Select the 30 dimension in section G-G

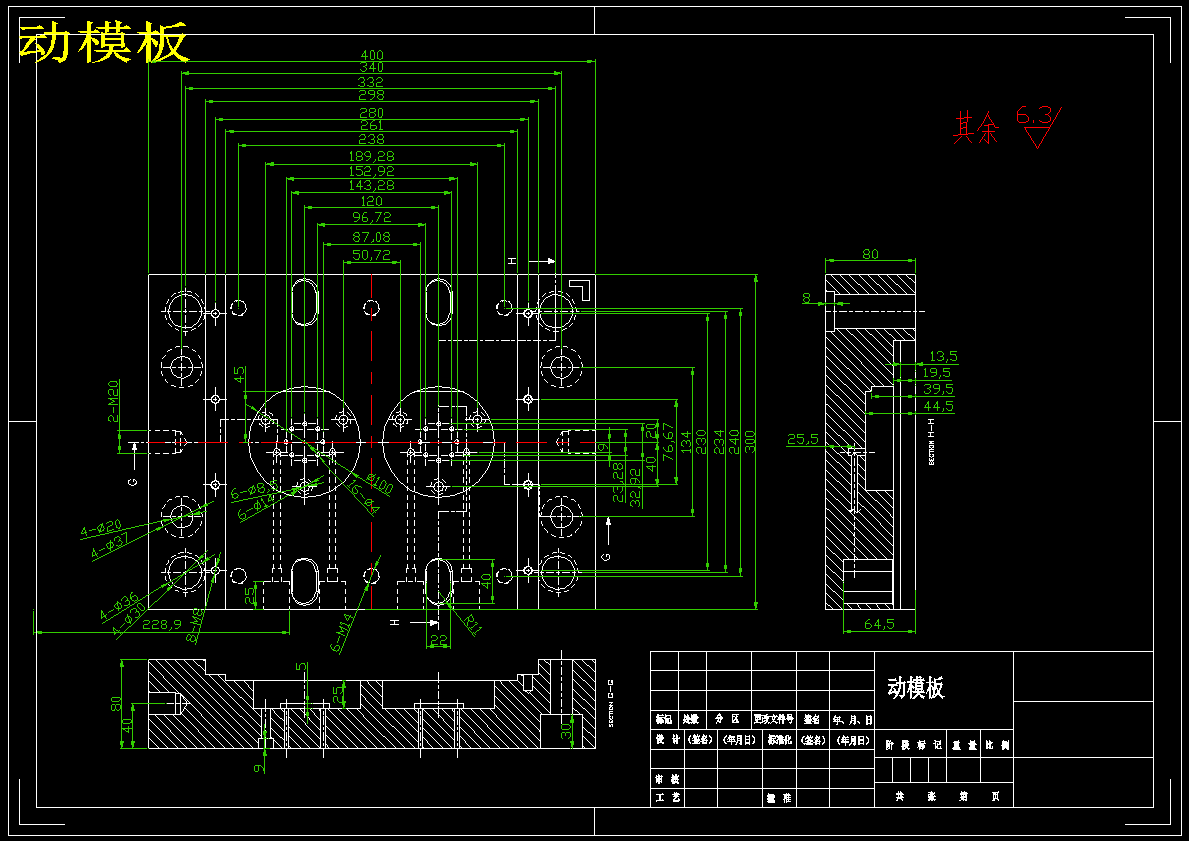tap(566, 730)
